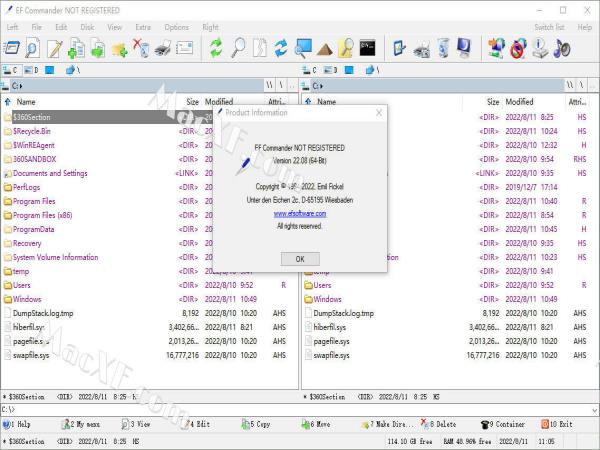Open the Help menu

(x=585, y=27)
